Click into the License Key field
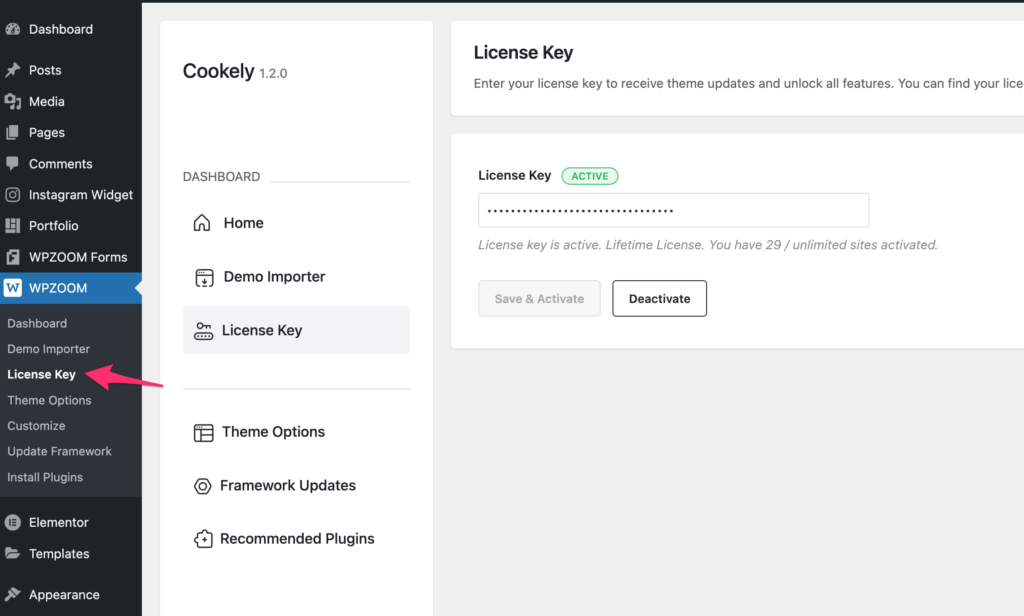Image resolution: width=1024 pixels, height=616 pixels. [673, 211]
